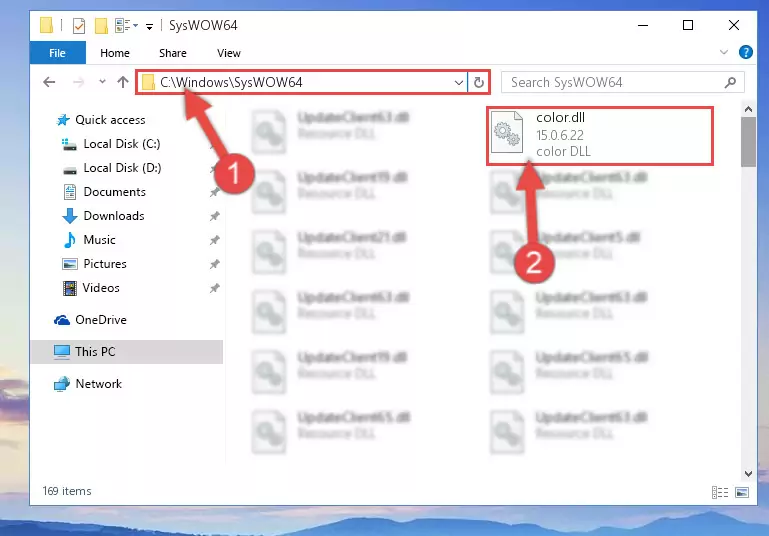Click the vertical scrollbar thumb
Viewport: 769px width, 536px height.
748,142
